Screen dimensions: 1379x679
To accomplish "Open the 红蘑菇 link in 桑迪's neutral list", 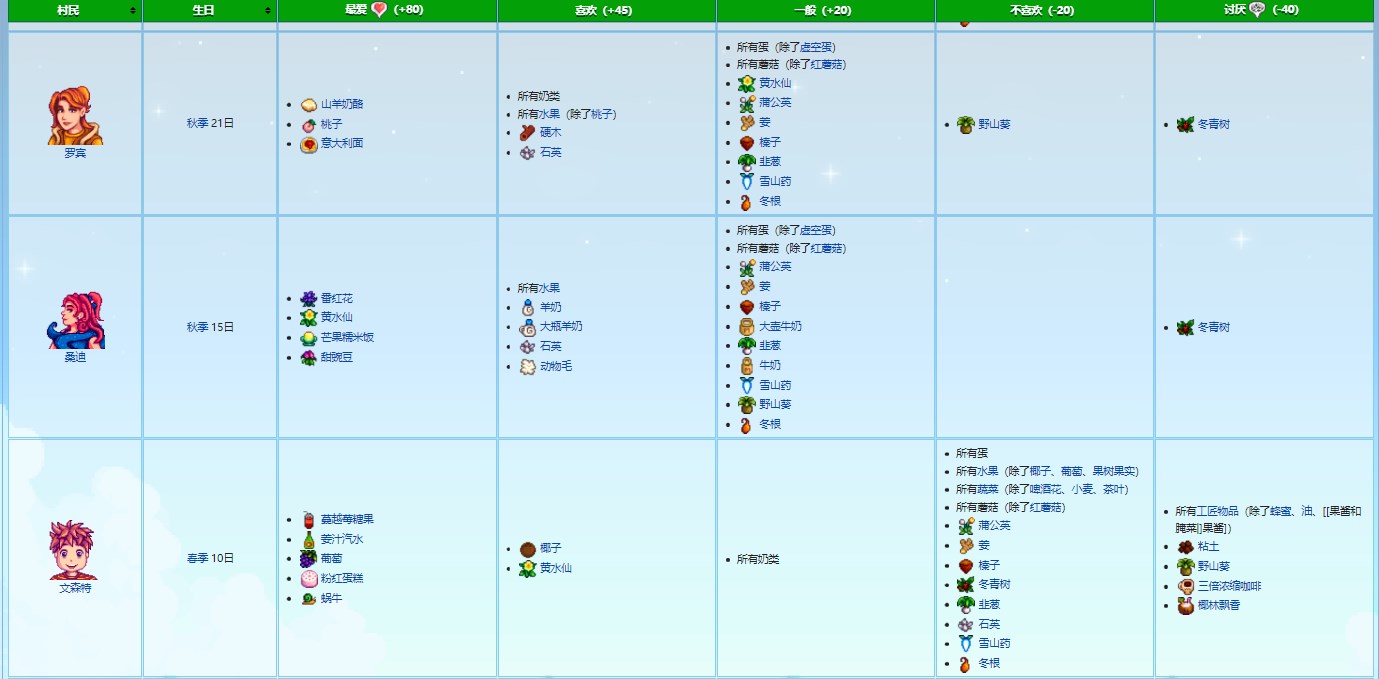I will [x=828, y=248].
